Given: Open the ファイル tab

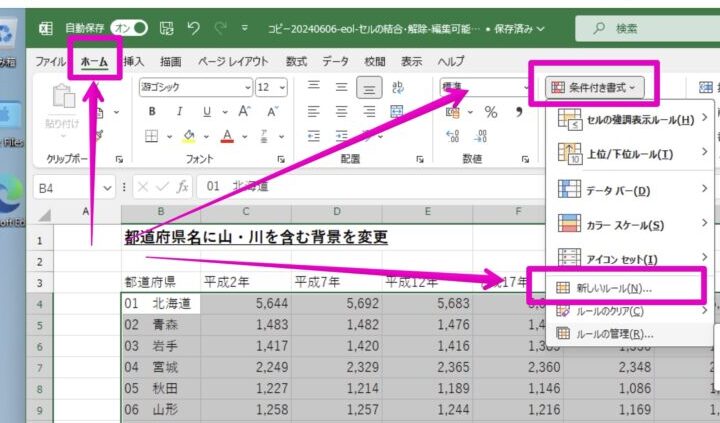Looking at the screenshot, I should point(50,62).
